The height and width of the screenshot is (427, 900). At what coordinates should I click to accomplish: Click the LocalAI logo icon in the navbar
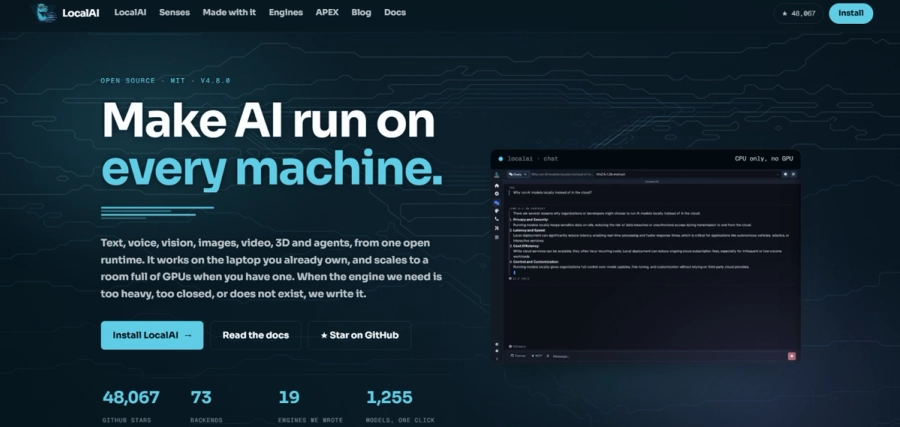(x=46, y=13)
